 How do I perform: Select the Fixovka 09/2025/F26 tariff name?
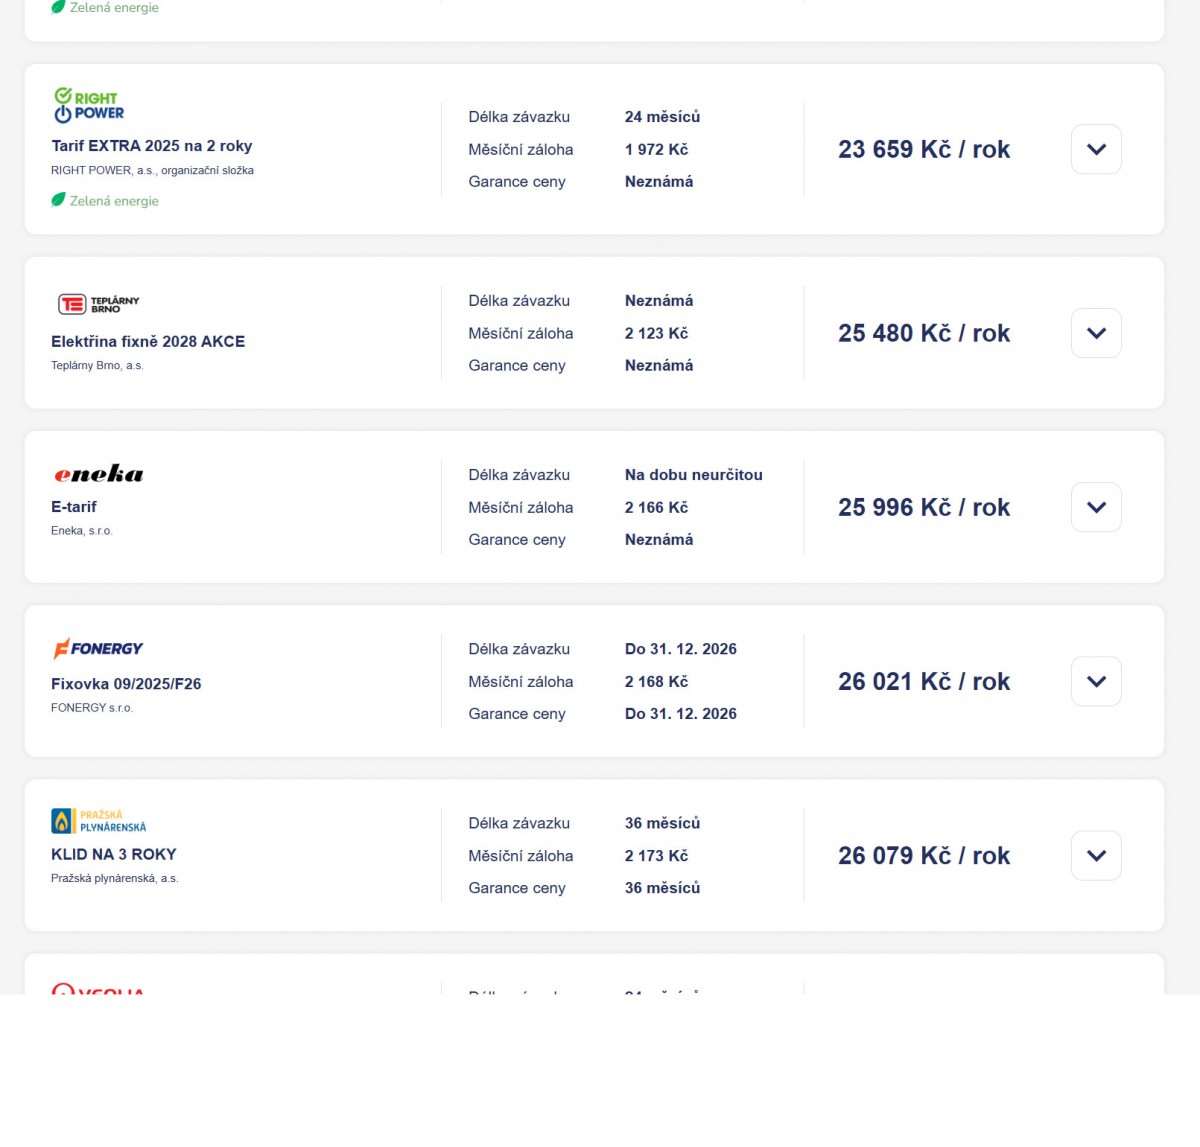pyautogui.click(x=126, y=684)
